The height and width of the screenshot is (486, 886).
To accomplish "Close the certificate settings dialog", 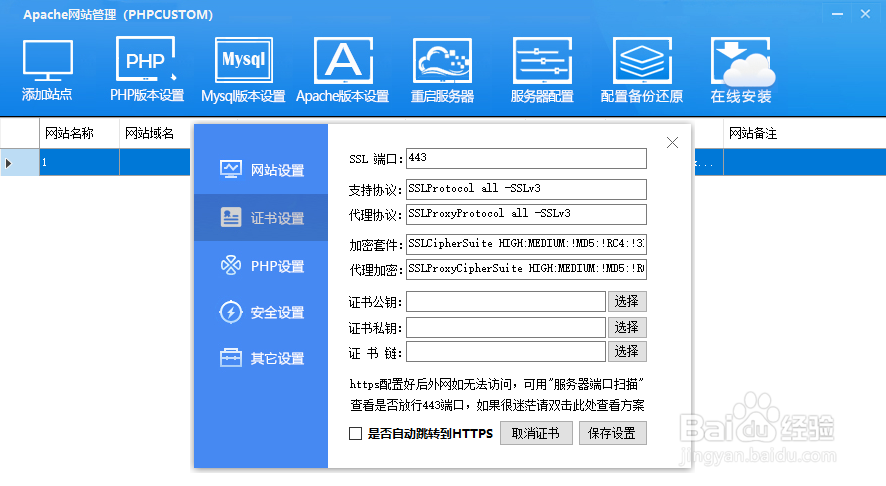I will pyautogui.click(x=672, y=142).
